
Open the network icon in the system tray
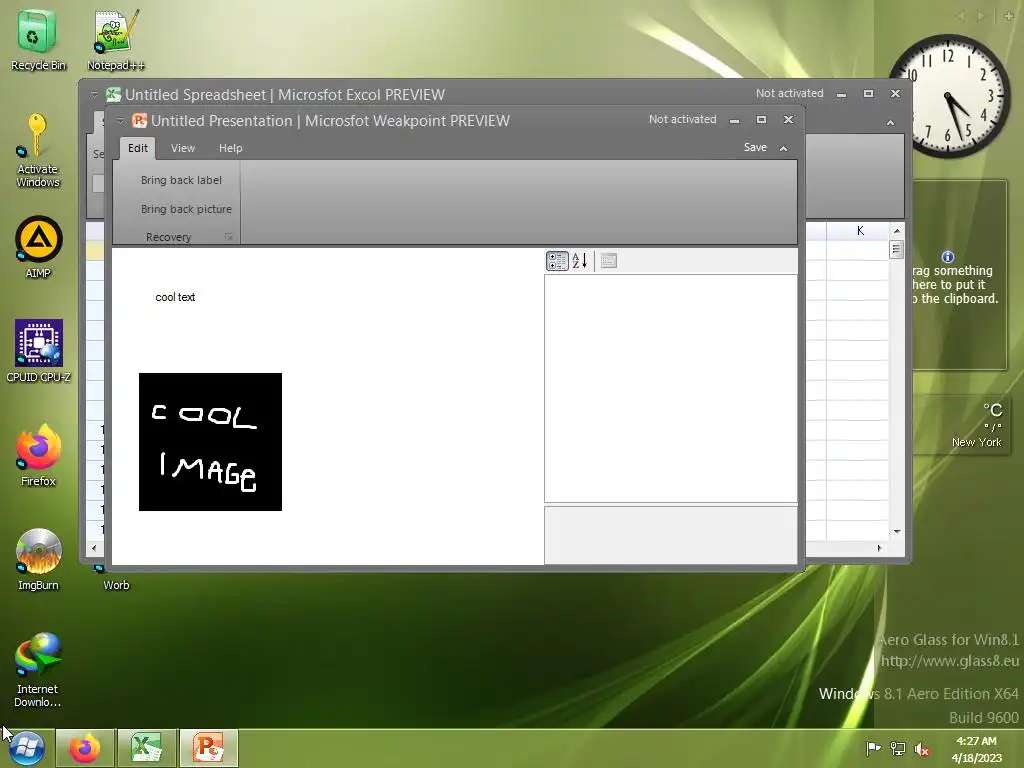pyautogui.click(x=898, y=749)
